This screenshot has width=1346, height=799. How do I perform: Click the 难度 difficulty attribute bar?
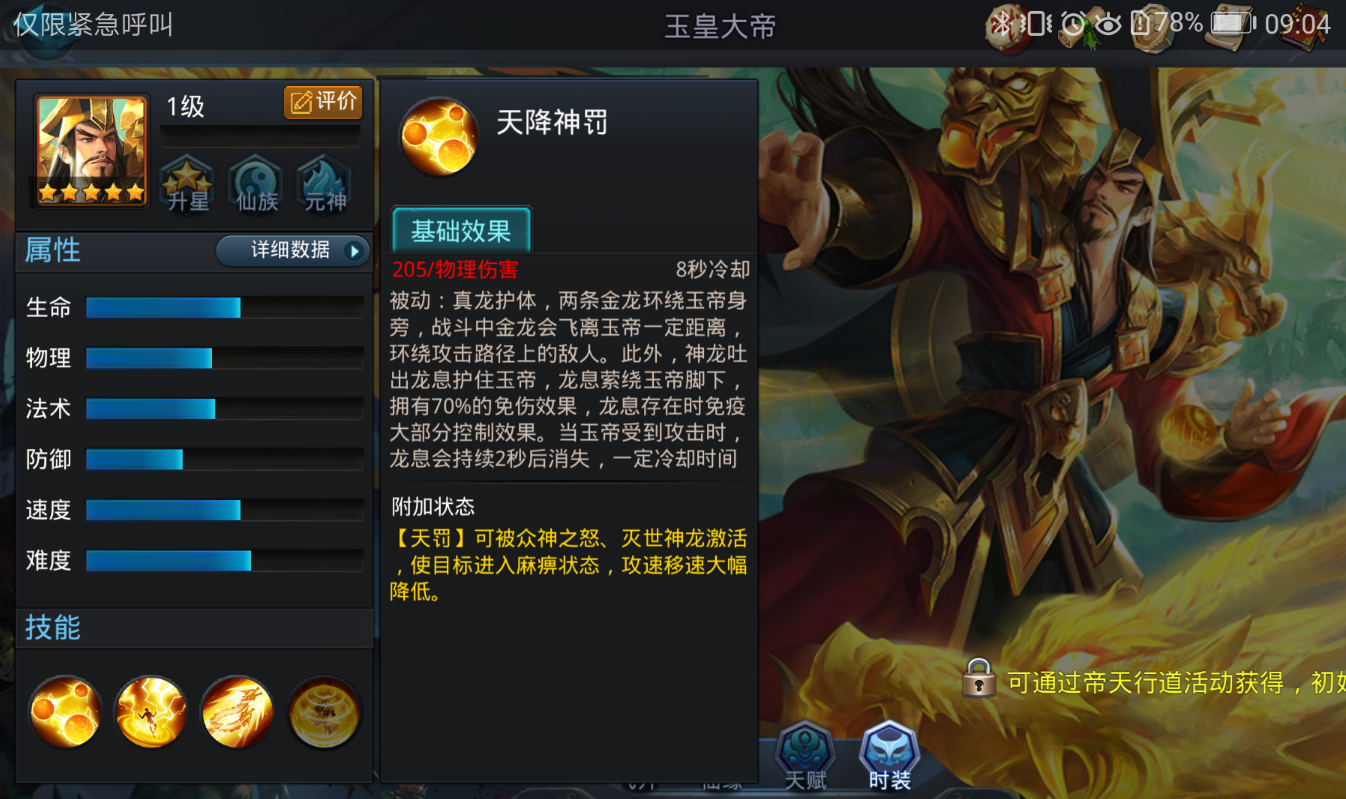(225, 560)
